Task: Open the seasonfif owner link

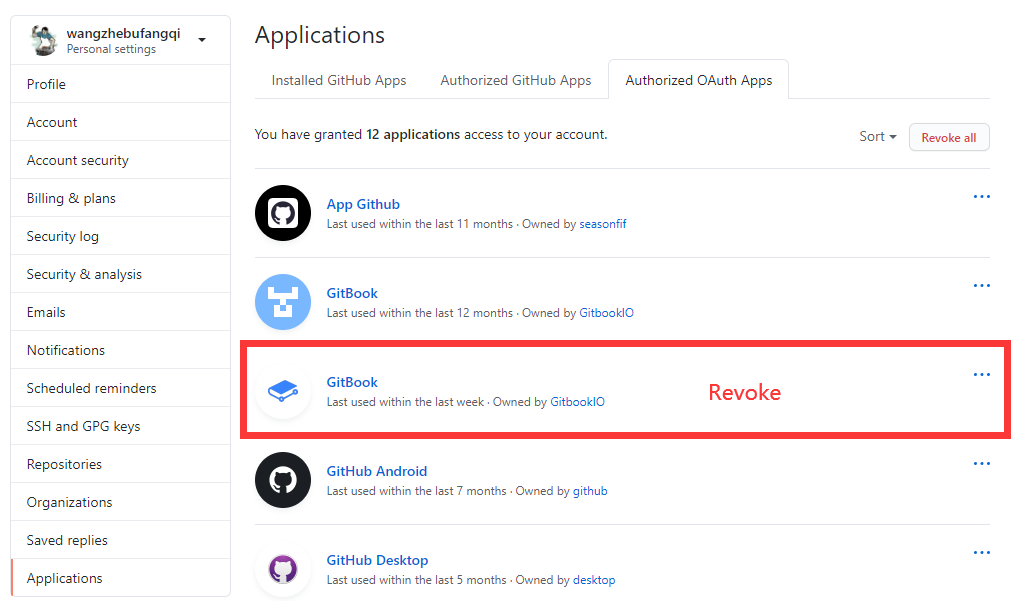Action: [603, 224]
